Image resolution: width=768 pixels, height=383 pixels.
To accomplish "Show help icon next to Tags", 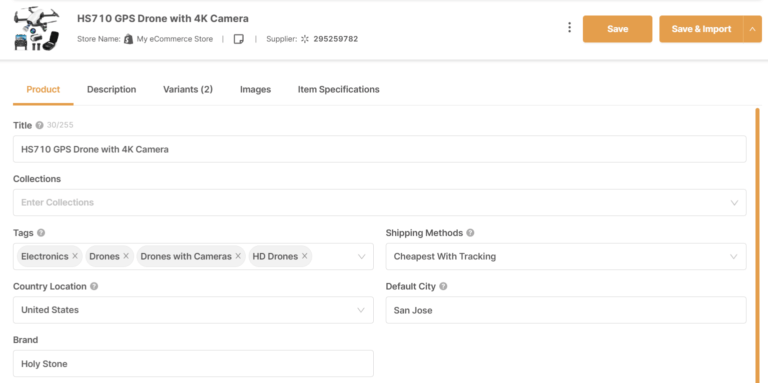I will point(41,233).
